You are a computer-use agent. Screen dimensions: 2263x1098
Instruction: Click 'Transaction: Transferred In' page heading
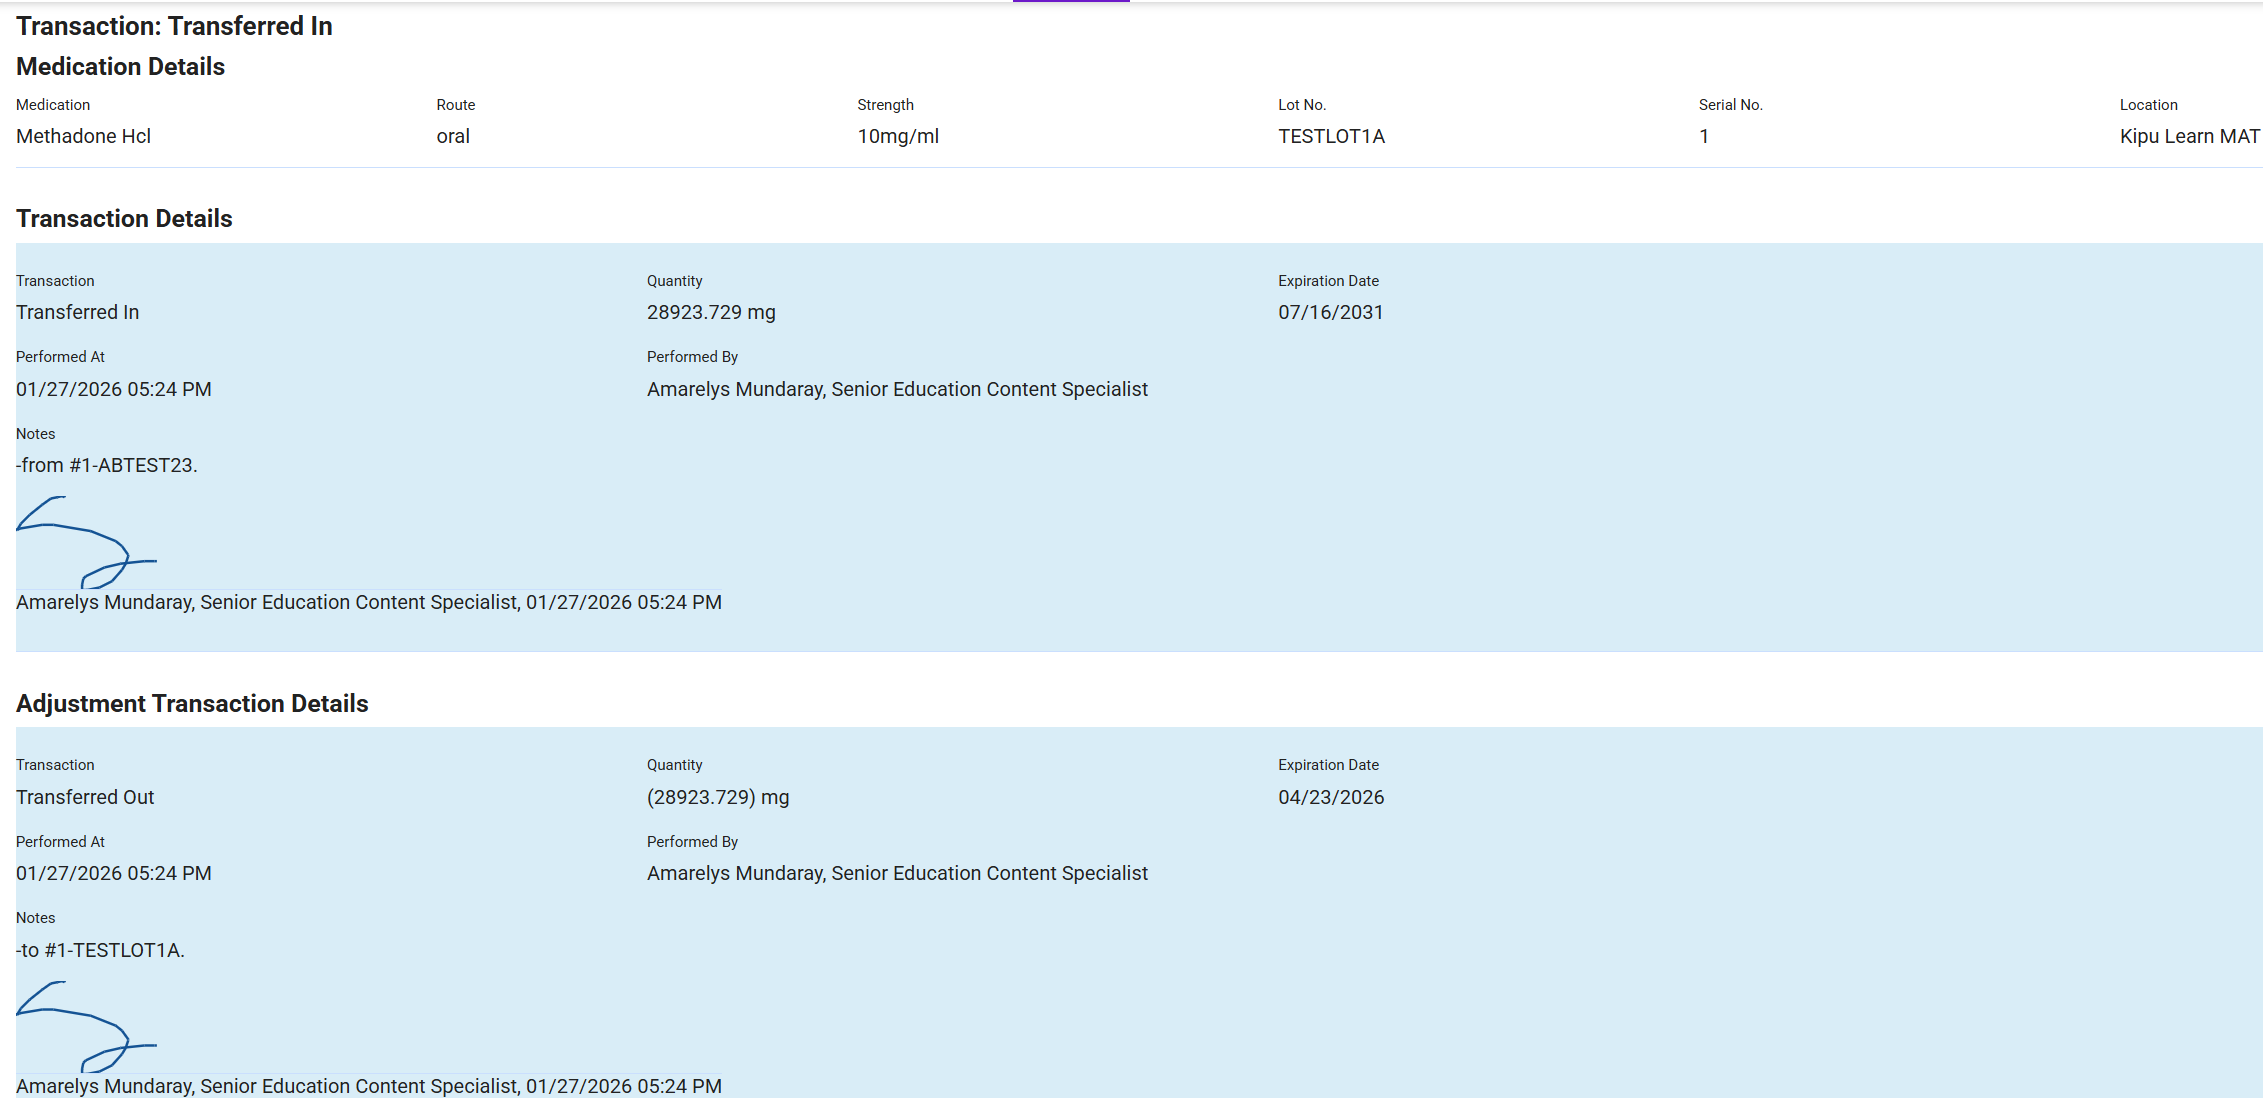[x=174, y=26]
